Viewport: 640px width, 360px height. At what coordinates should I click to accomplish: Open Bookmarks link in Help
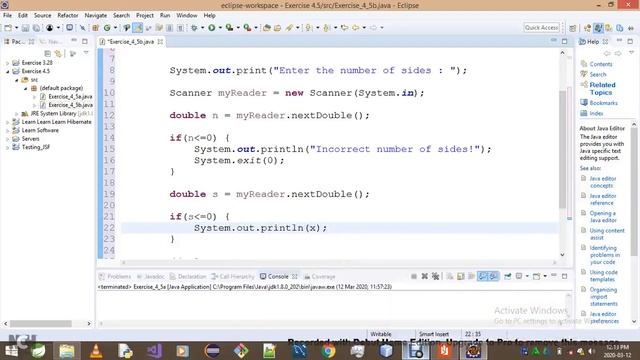point(603,103)
